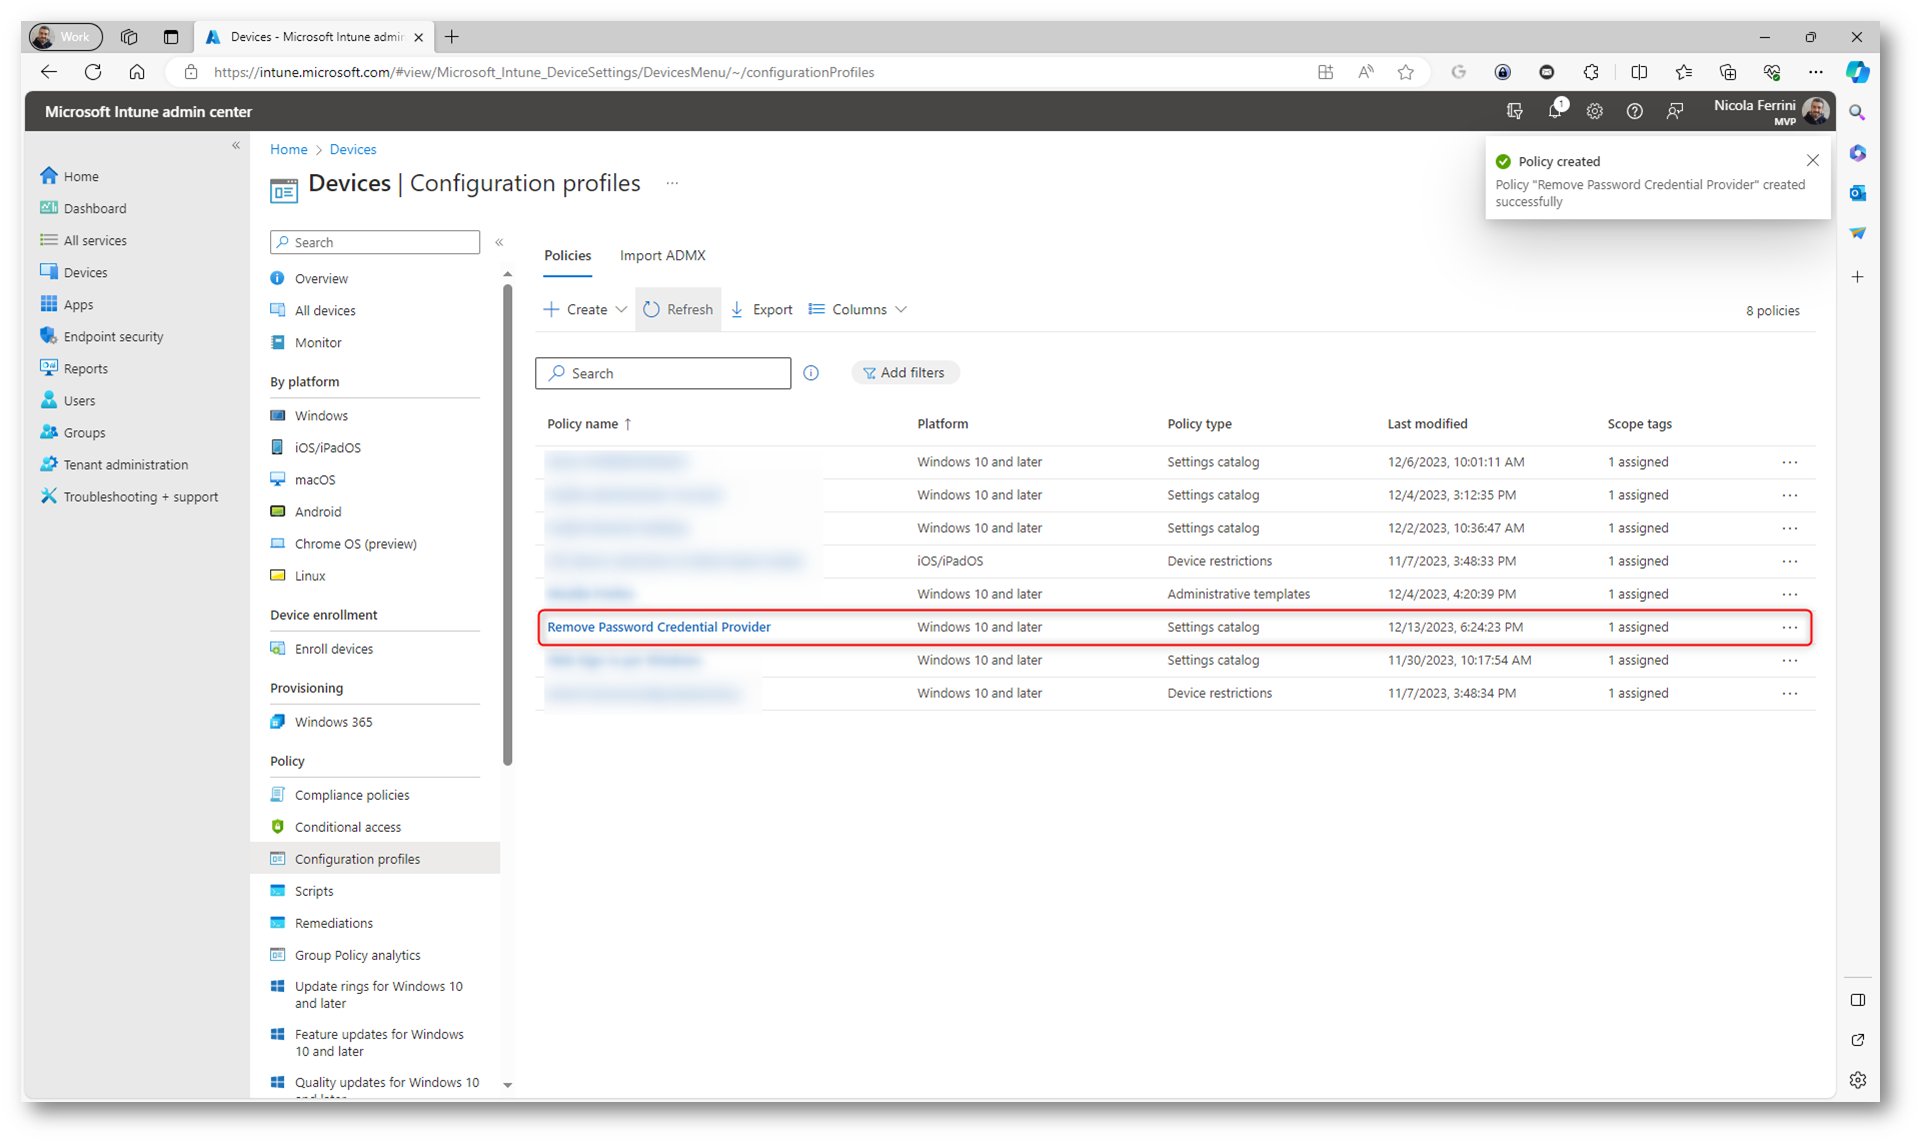
Task: Open Edge Copilot sidebar icon
Action: point(1857,72)
